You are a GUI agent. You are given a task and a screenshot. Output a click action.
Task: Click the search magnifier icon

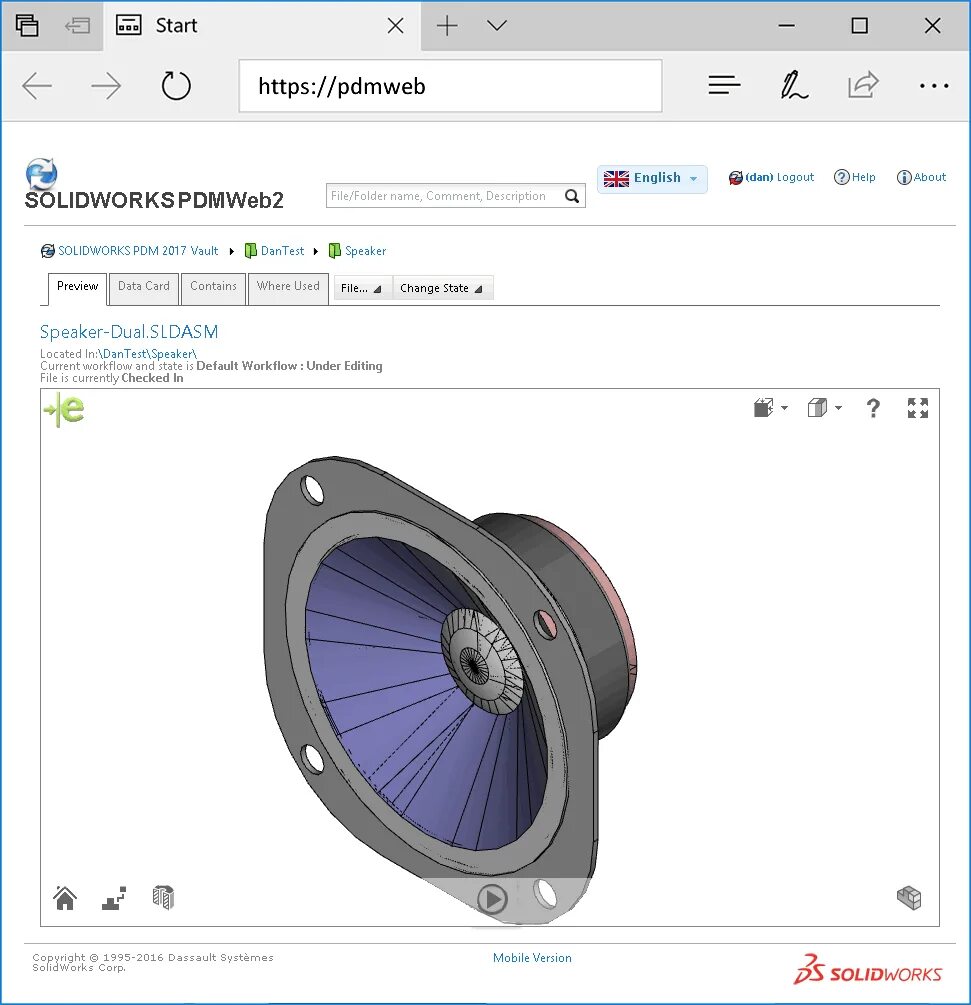coord(572,196)
